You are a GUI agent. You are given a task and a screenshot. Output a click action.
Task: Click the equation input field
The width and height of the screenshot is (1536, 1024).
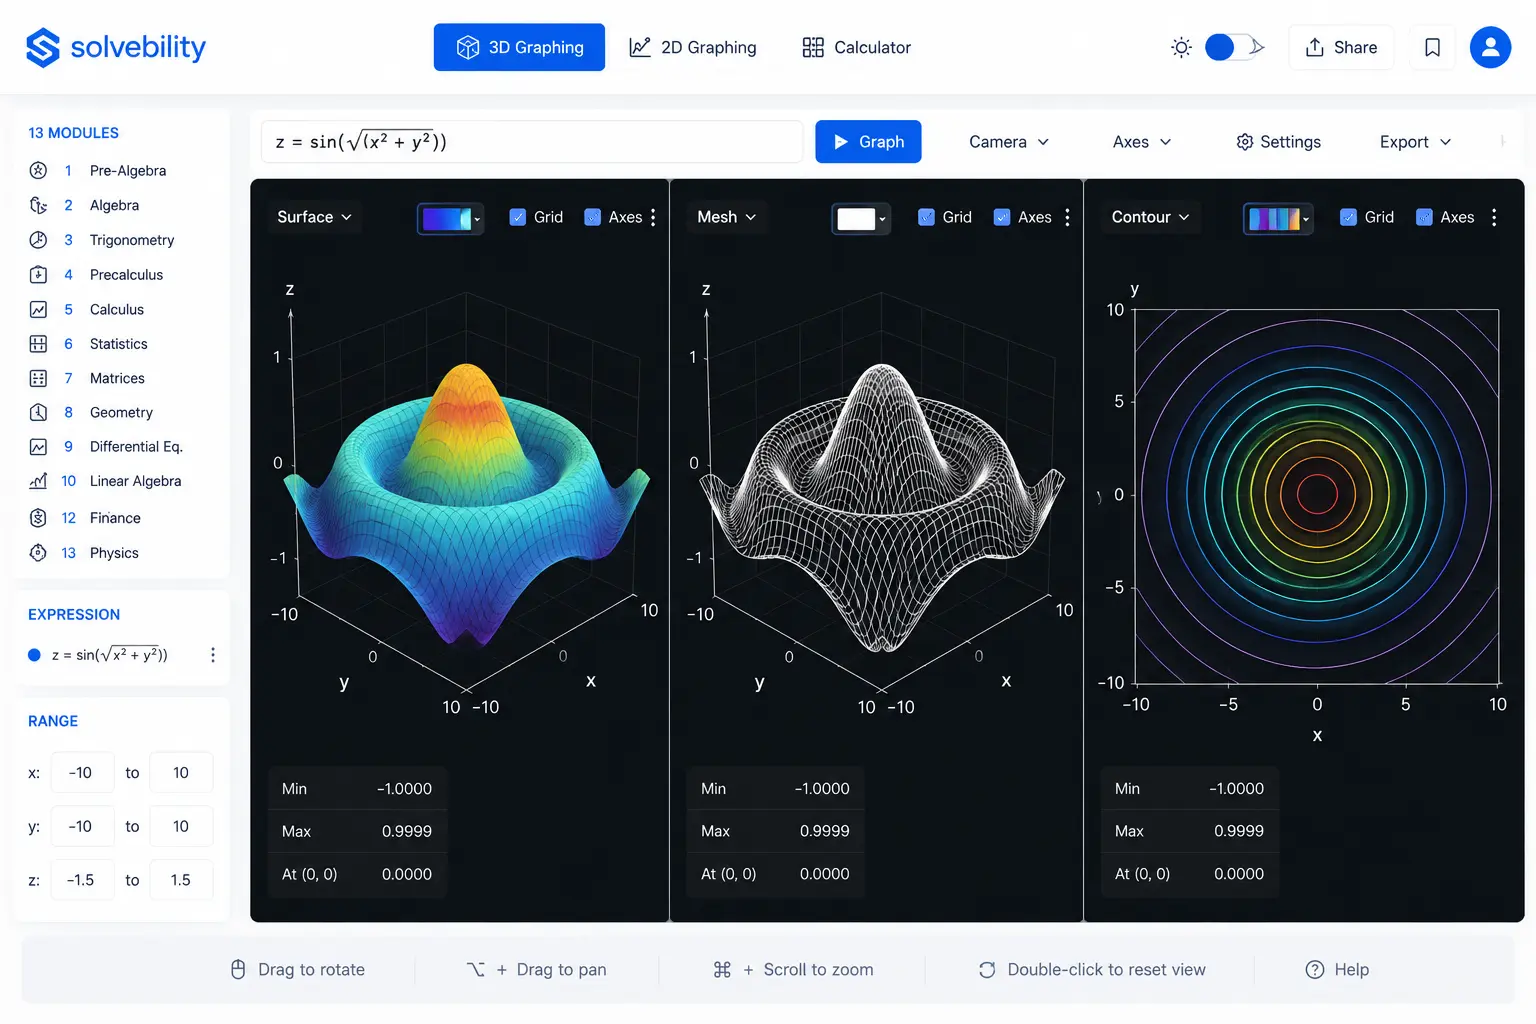click(532, 142)
